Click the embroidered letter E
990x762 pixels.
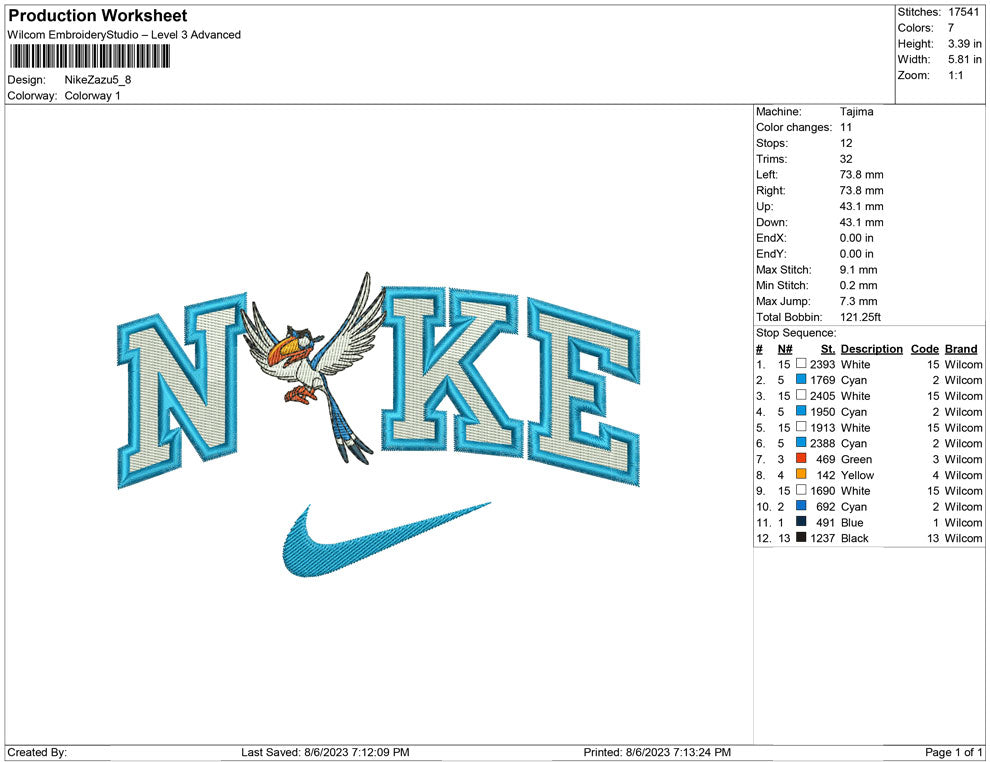point(583,393)
